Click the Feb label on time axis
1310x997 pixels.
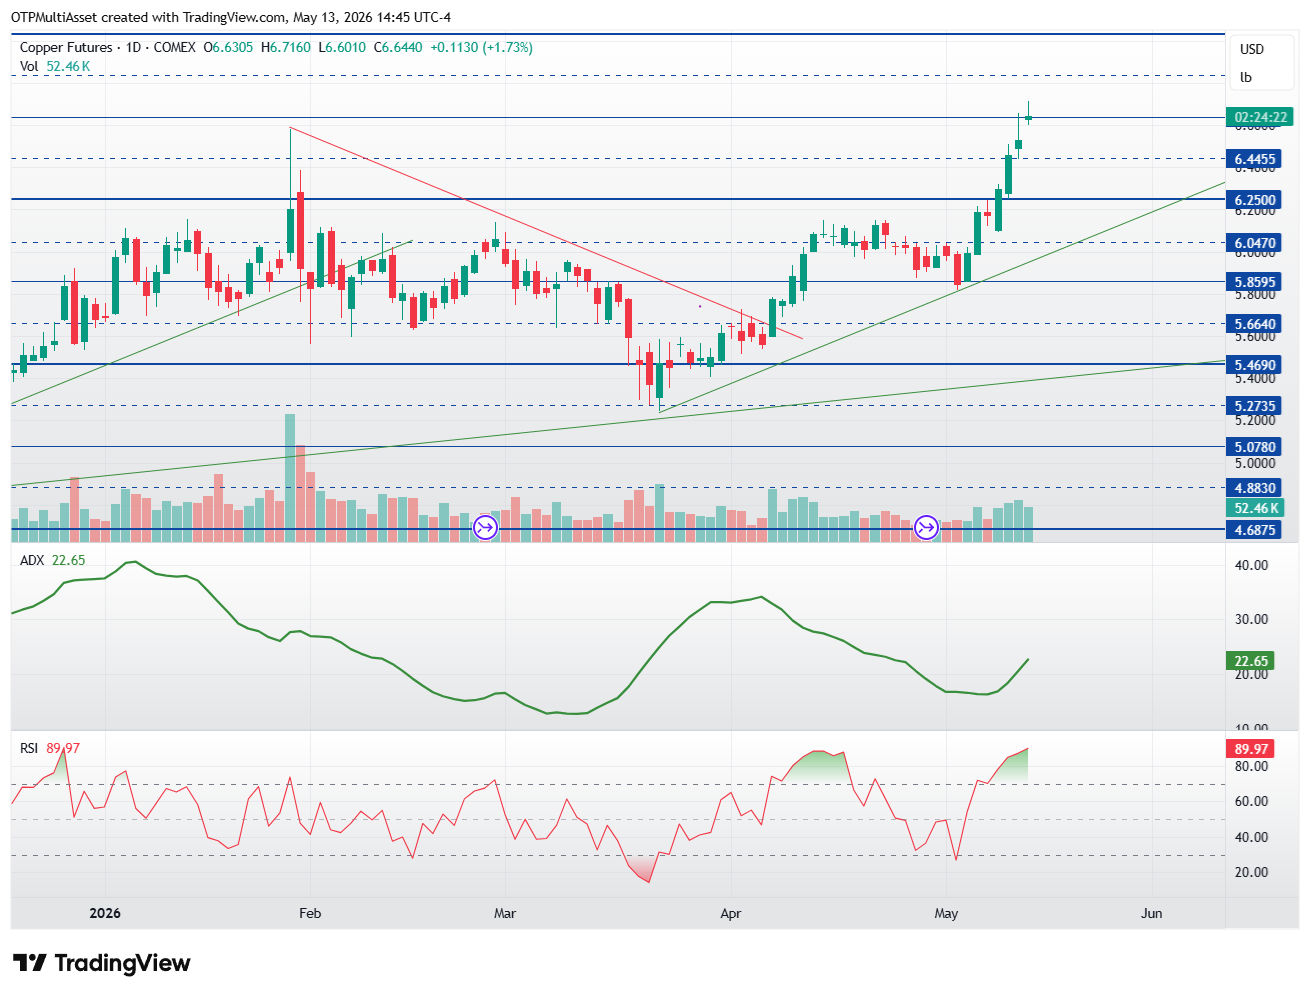[x=310, y=913]
